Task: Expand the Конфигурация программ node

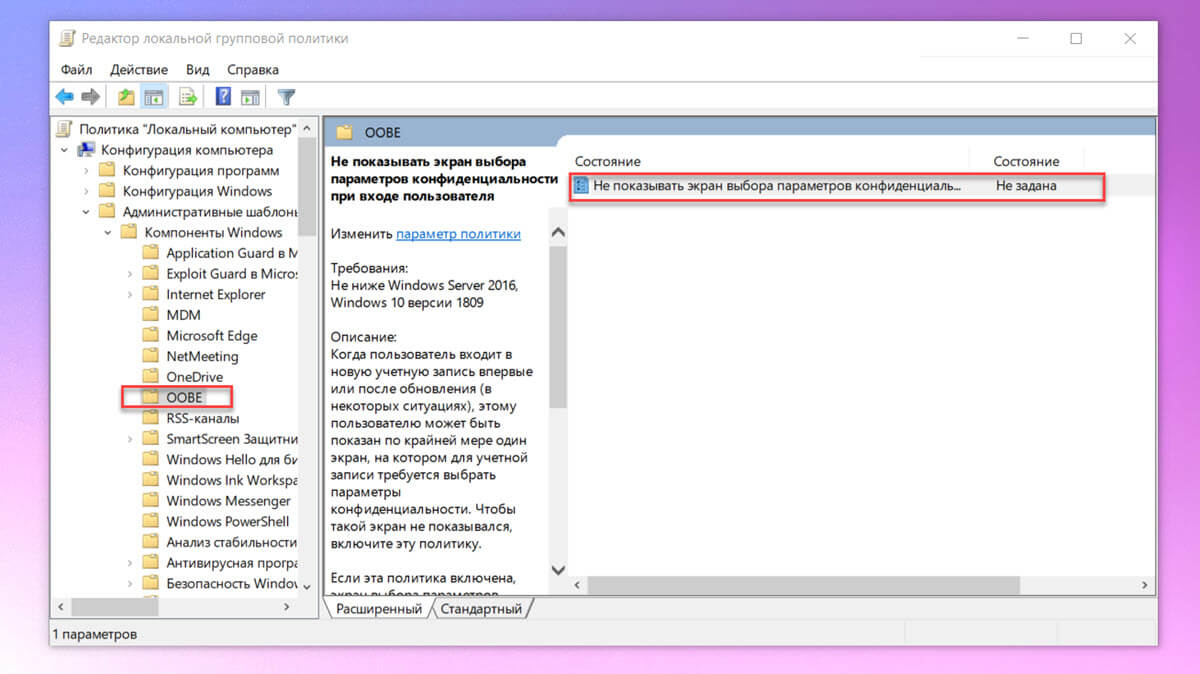Action: 86,171
